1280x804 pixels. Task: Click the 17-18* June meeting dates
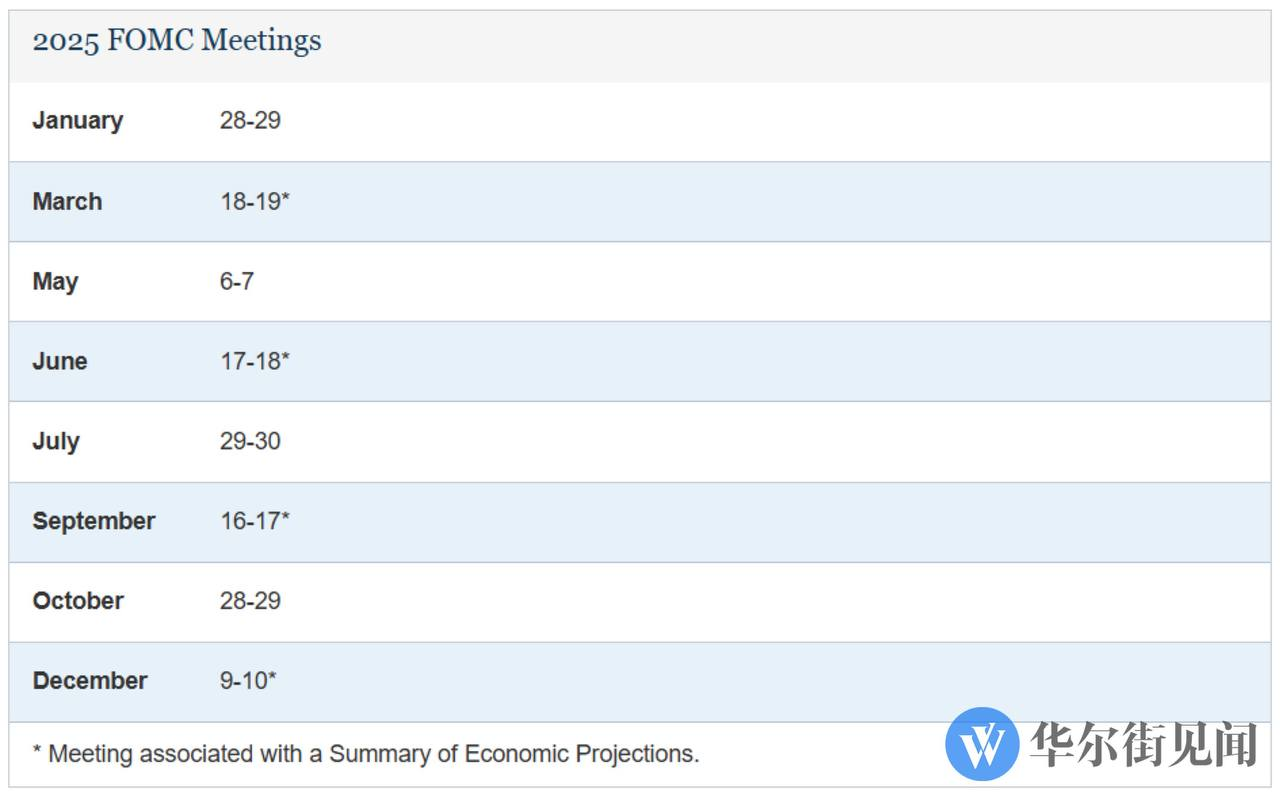(x=255, y=361)
